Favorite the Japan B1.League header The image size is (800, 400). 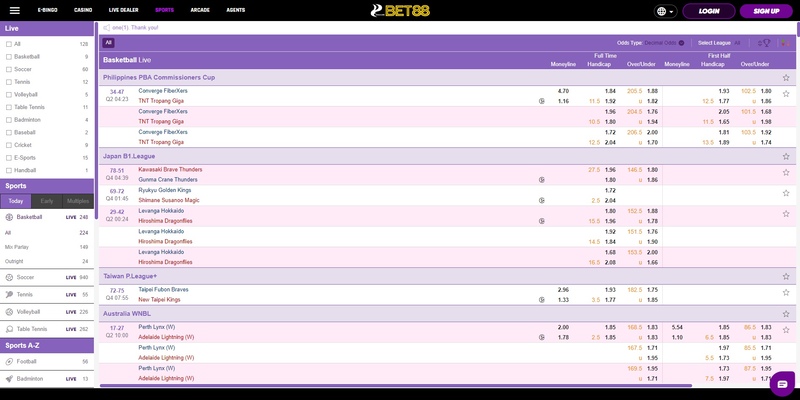786,156
